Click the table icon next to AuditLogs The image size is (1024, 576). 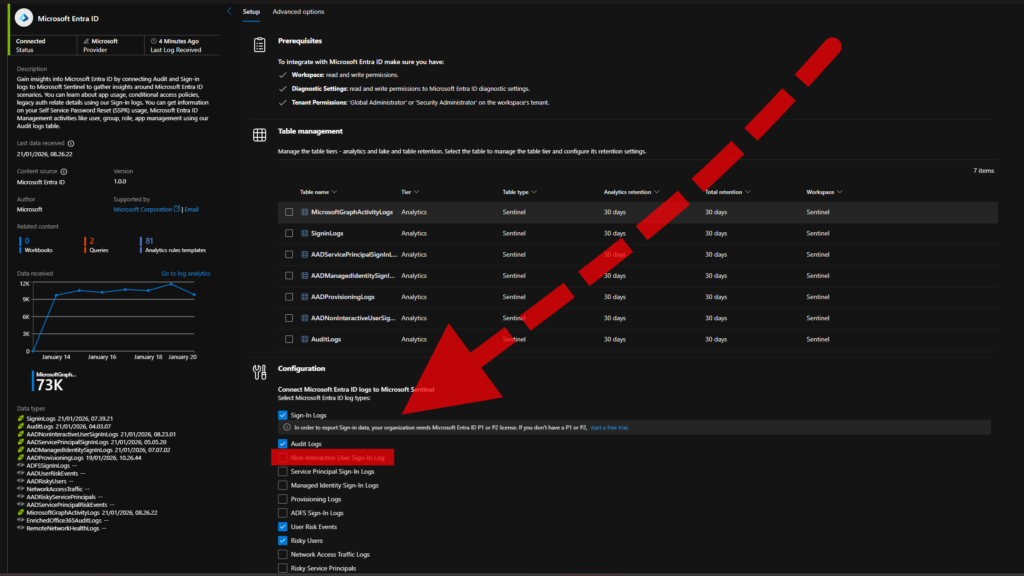(x=304, y=339)
